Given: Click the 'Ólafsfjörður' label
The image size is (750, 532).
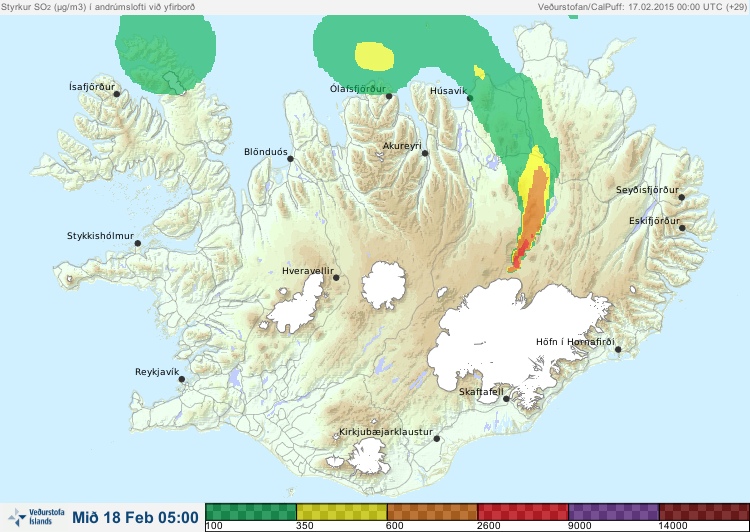Looking at the screenshot, I should [x=358, y=89].
